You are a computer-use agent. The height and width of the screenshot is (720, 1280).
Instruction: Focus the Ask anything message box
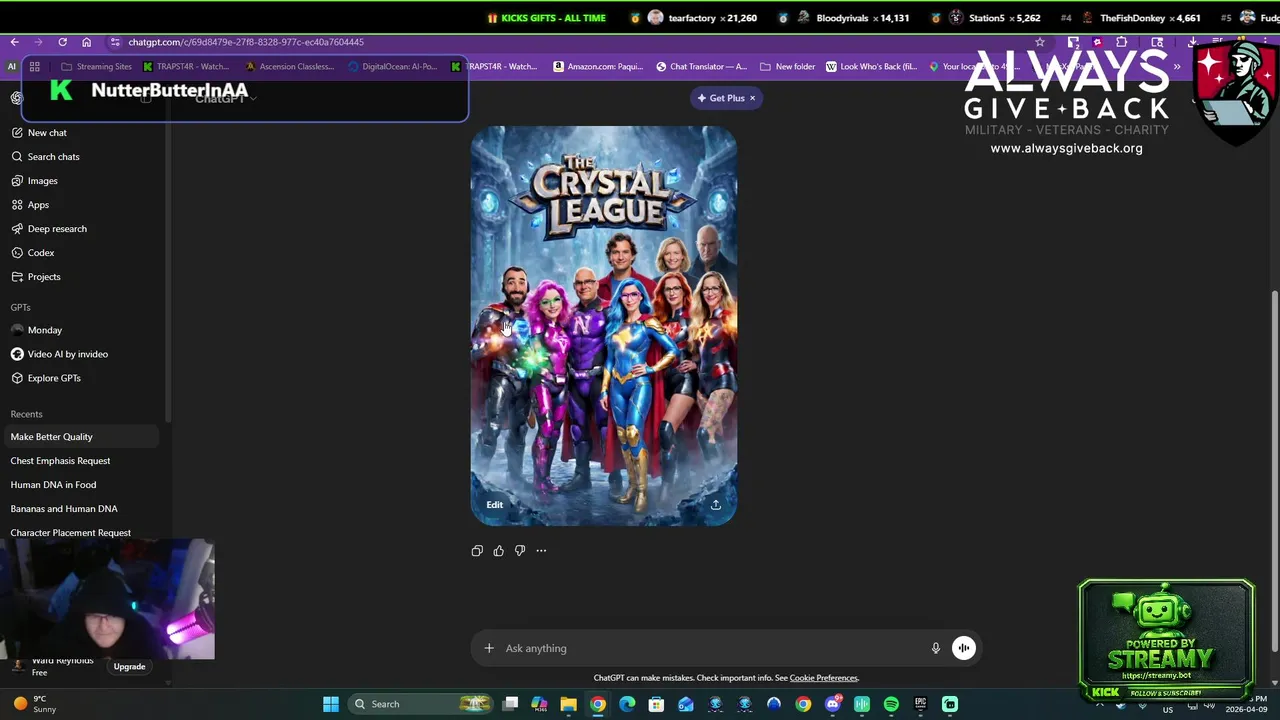tap(712, 648)
